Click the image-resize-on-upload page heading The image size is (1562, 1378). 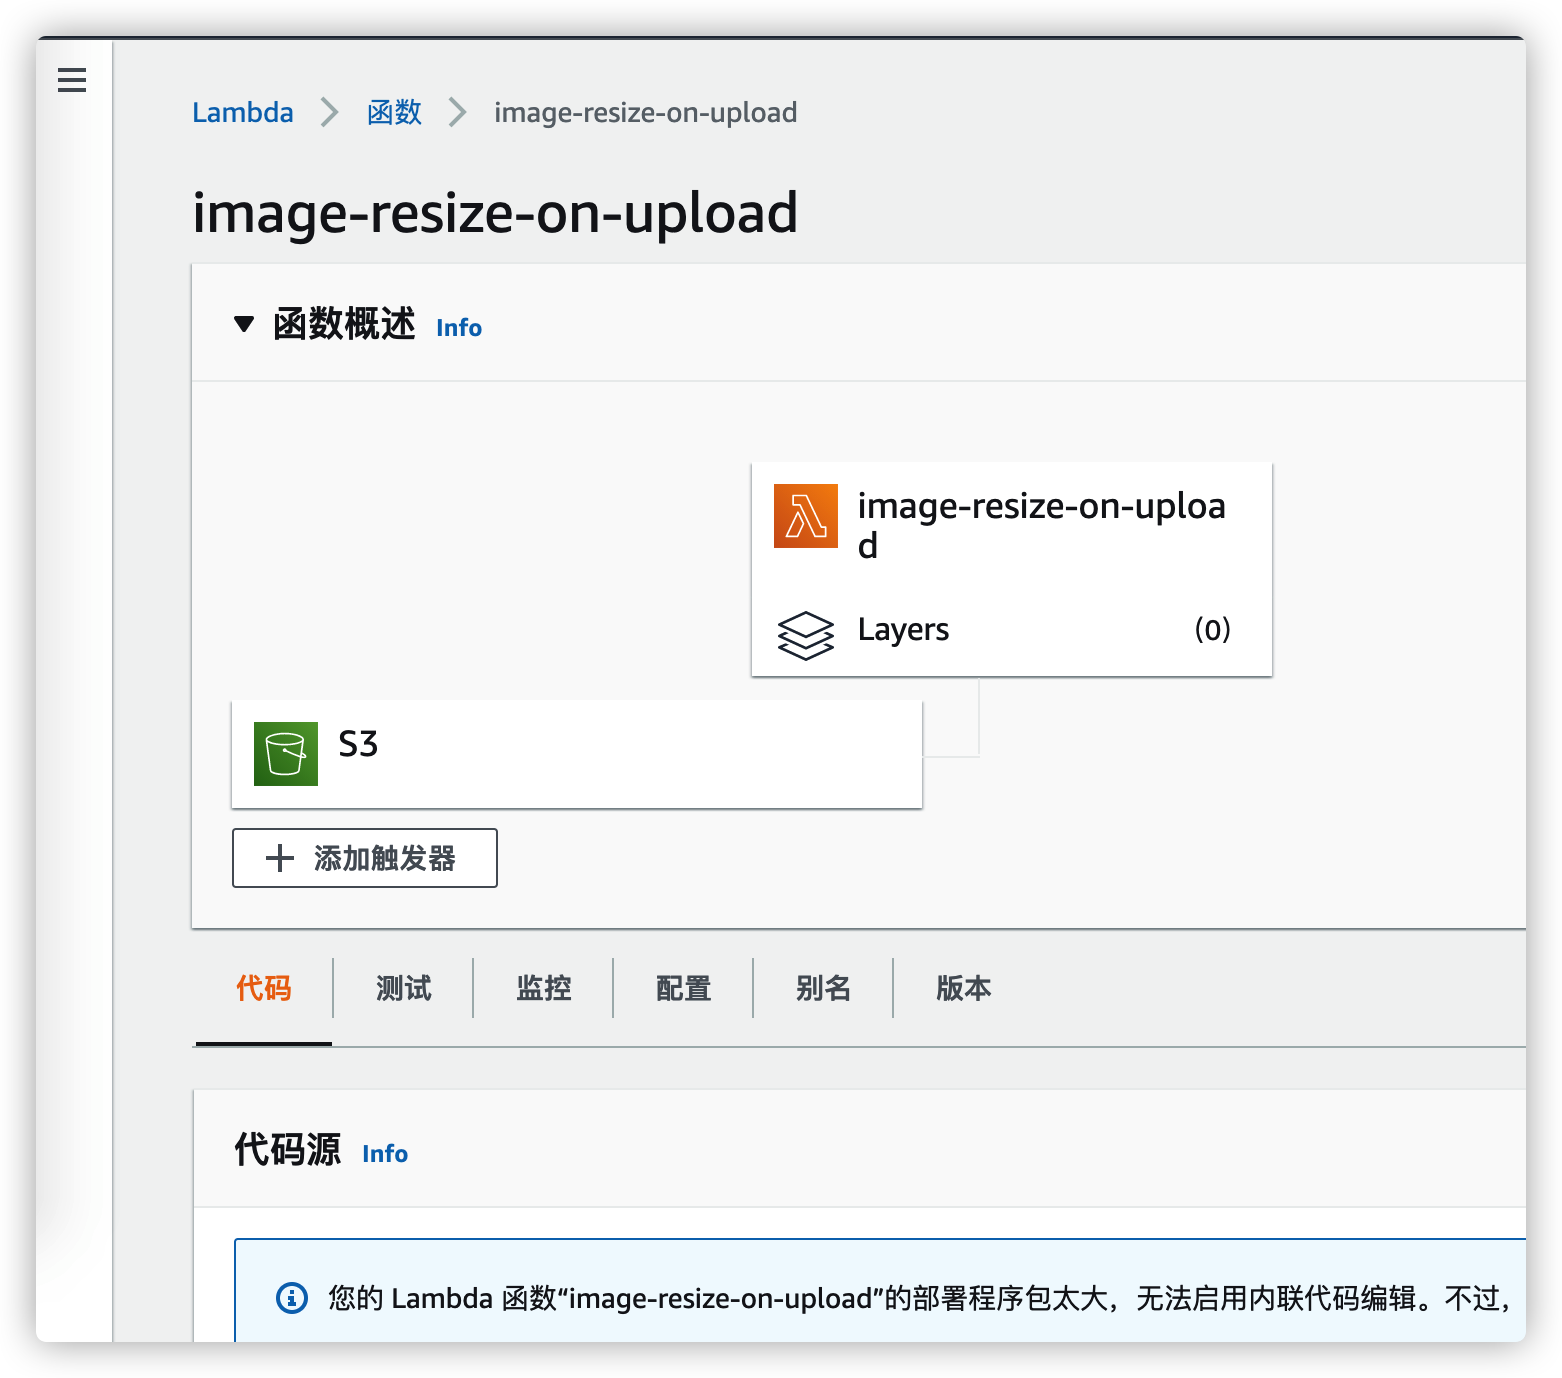[495, 212]
